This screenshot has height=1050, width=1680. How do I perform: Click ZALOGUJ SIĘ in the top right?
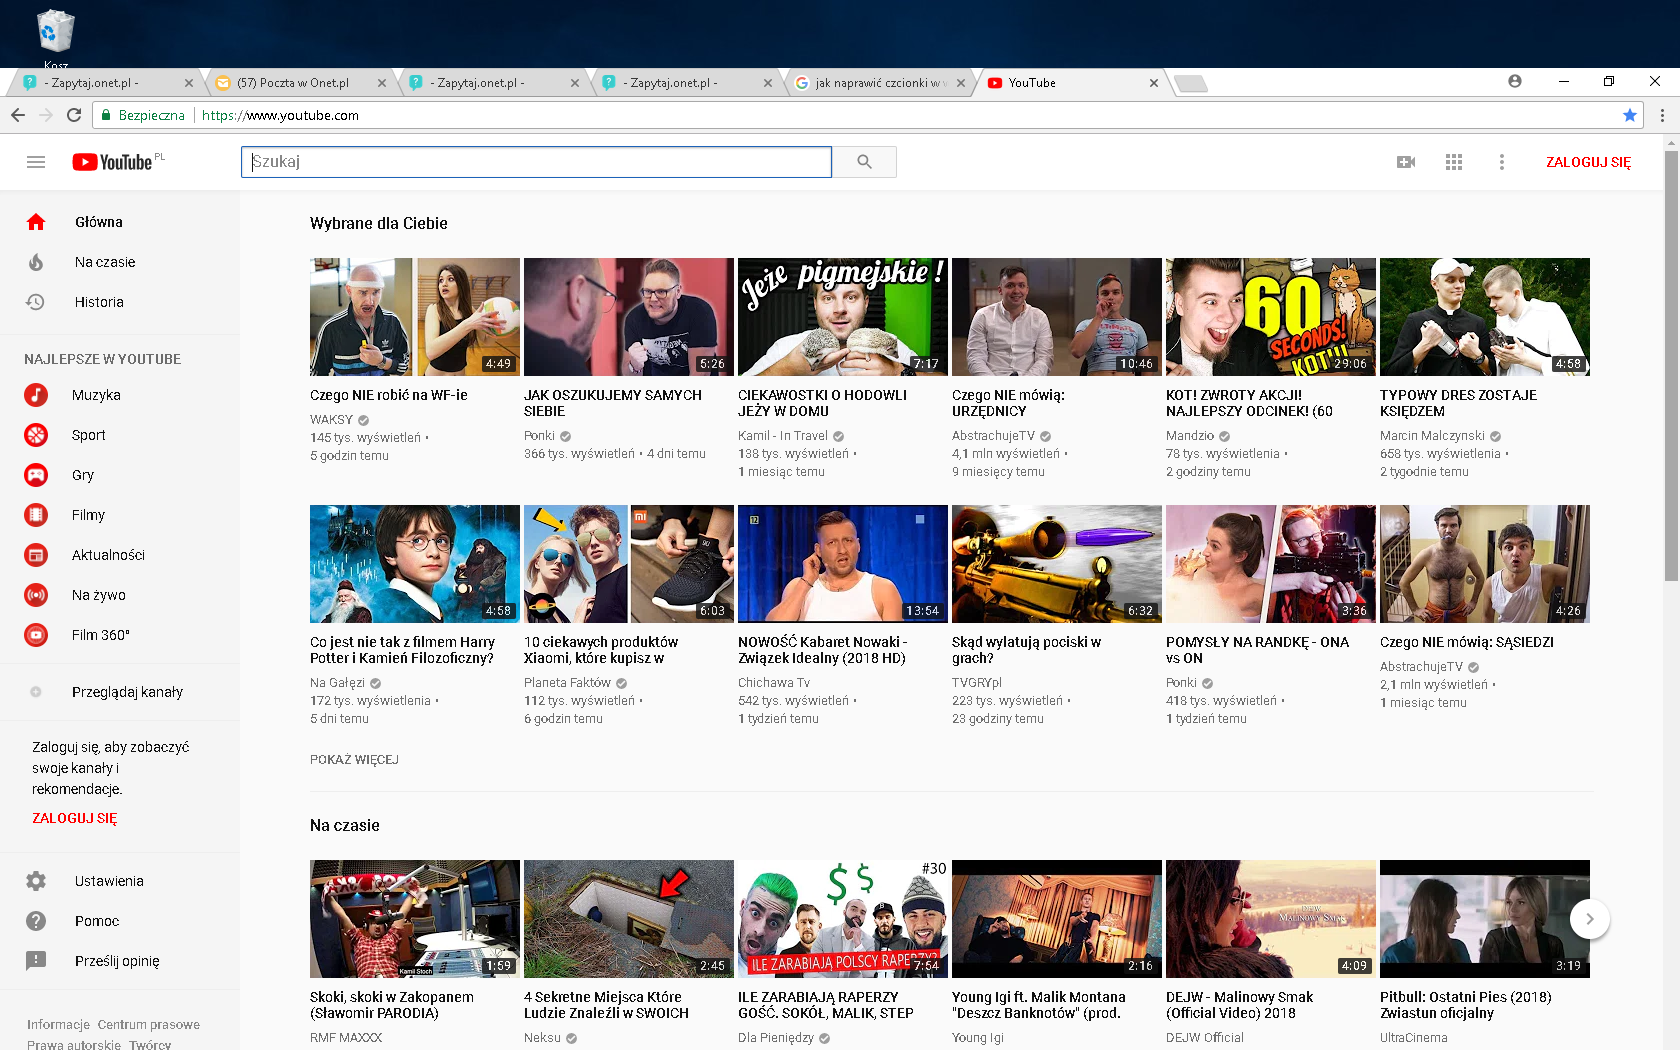[x=1588, y=162]
